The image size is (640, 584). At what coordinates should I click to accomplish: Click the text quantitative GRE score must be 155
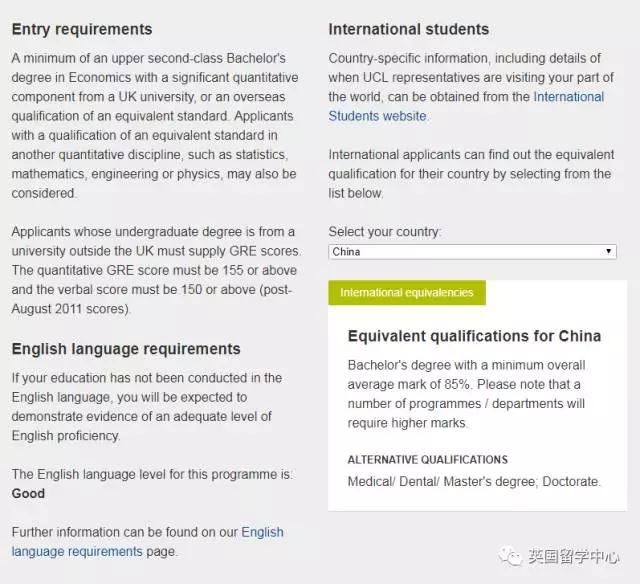(x=142, y=270)
